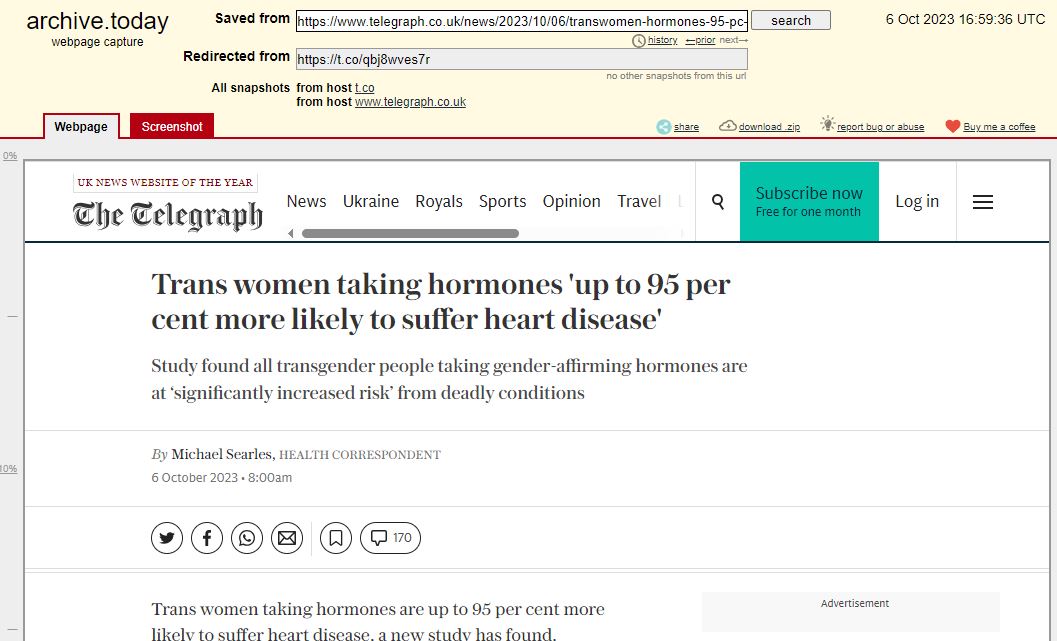Image resolution: width=1057 pixels, height=641 pixels.
Task: Open the hamburger menu on the Telegraph site
Action: [x=982, y=201]
